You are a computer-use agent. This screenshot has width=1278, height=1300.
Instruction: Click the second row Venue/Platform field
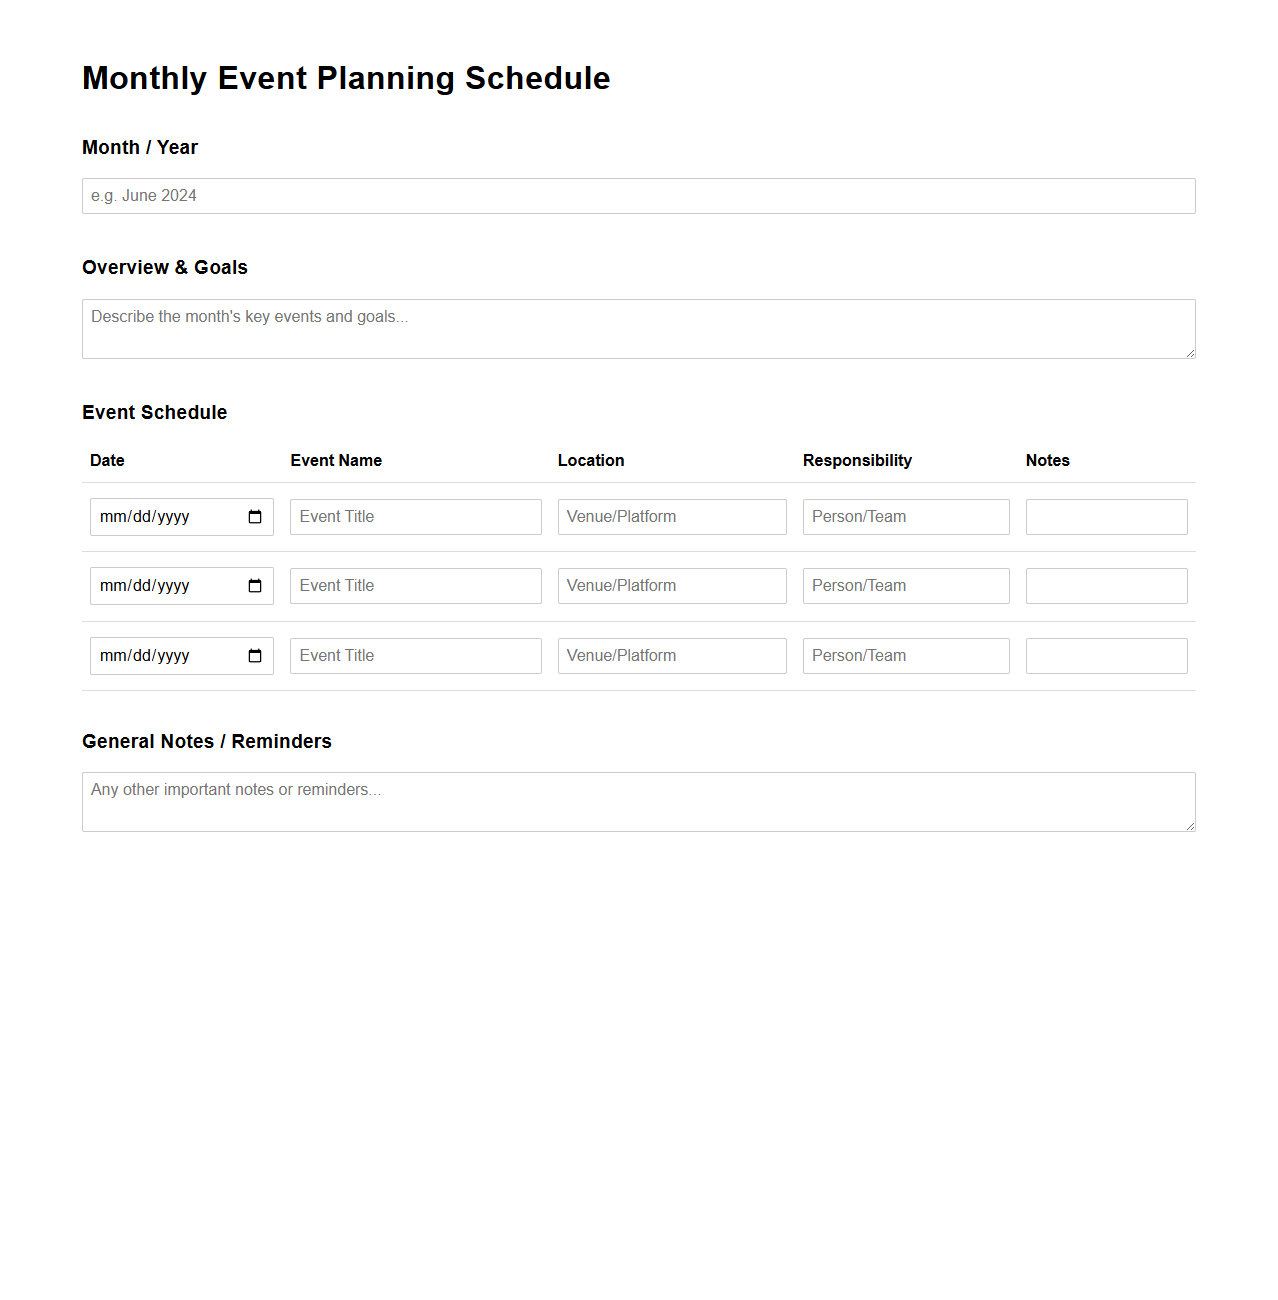pos(671,585)
